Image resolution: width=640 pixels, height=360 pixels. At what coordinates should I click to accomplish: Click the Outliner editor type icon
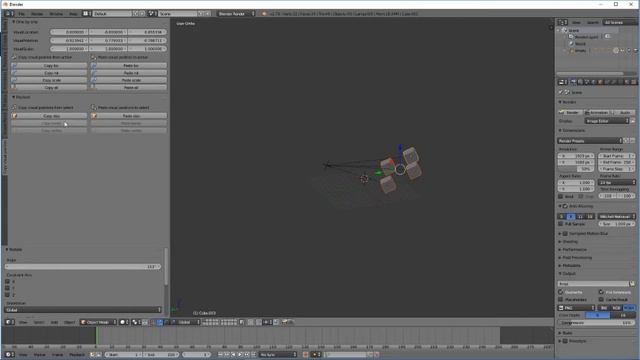[562, 22]
